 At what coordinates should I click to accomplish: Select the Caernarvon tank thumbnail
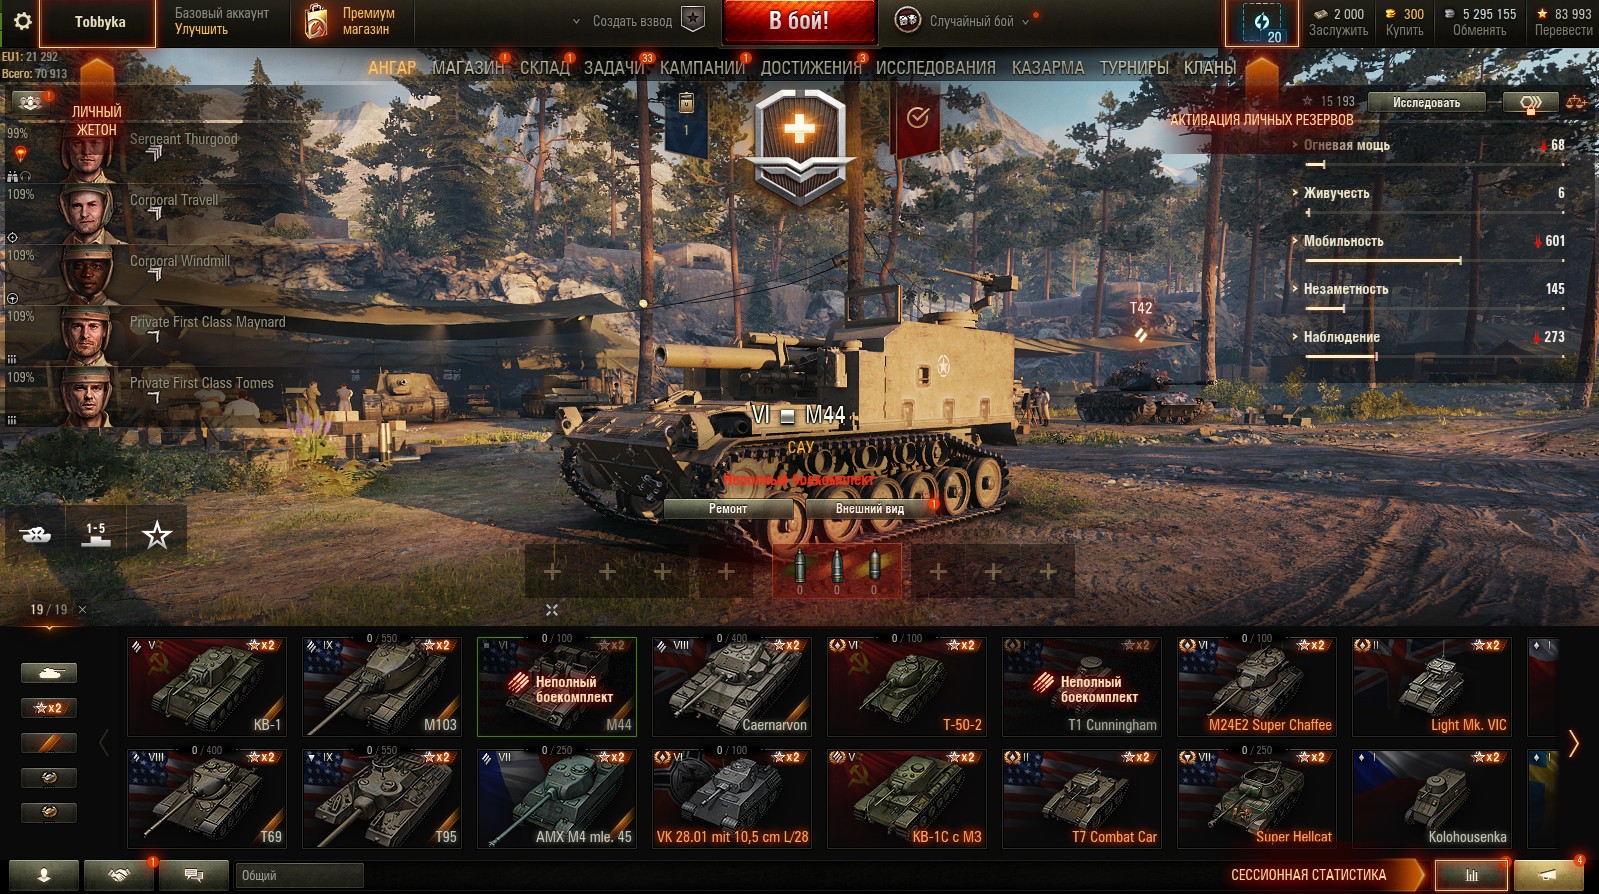tap(732, 687)
